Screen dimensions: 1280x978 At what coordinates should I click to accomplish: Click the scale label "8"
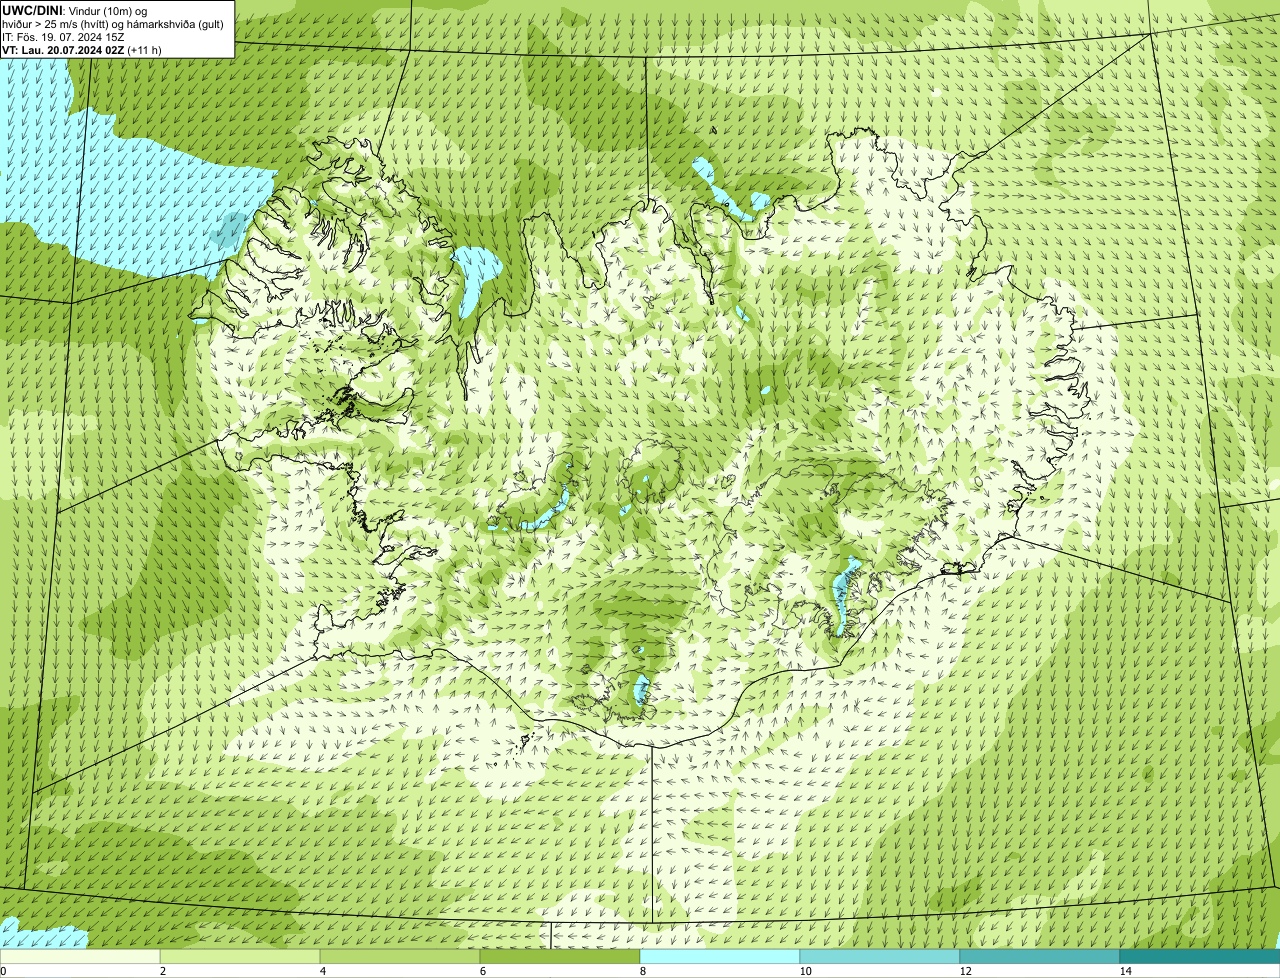(642, 971)
